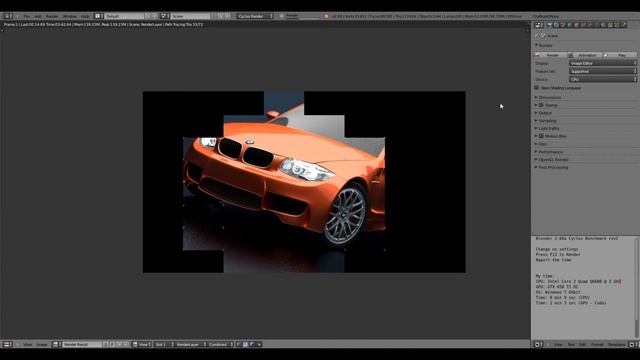Open the Feature Set dropdown (Supported)
This screenshot has height=360, width=640.
click(x=603, y=71)
